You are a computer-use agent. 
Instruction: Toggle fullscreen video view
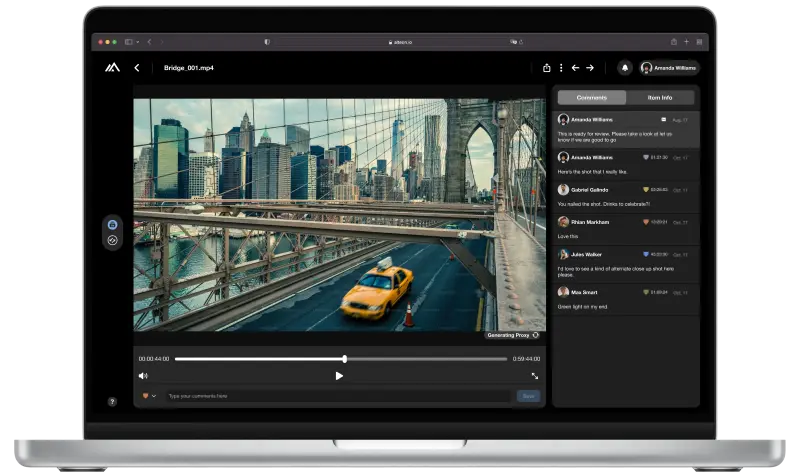click(534, 376)
